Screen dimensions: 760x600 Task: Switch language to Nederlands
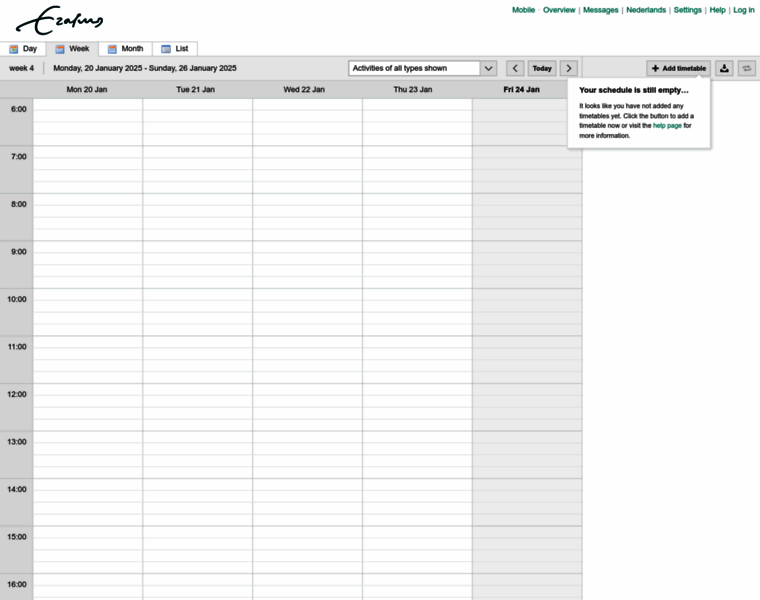click(x=646, y=10)
